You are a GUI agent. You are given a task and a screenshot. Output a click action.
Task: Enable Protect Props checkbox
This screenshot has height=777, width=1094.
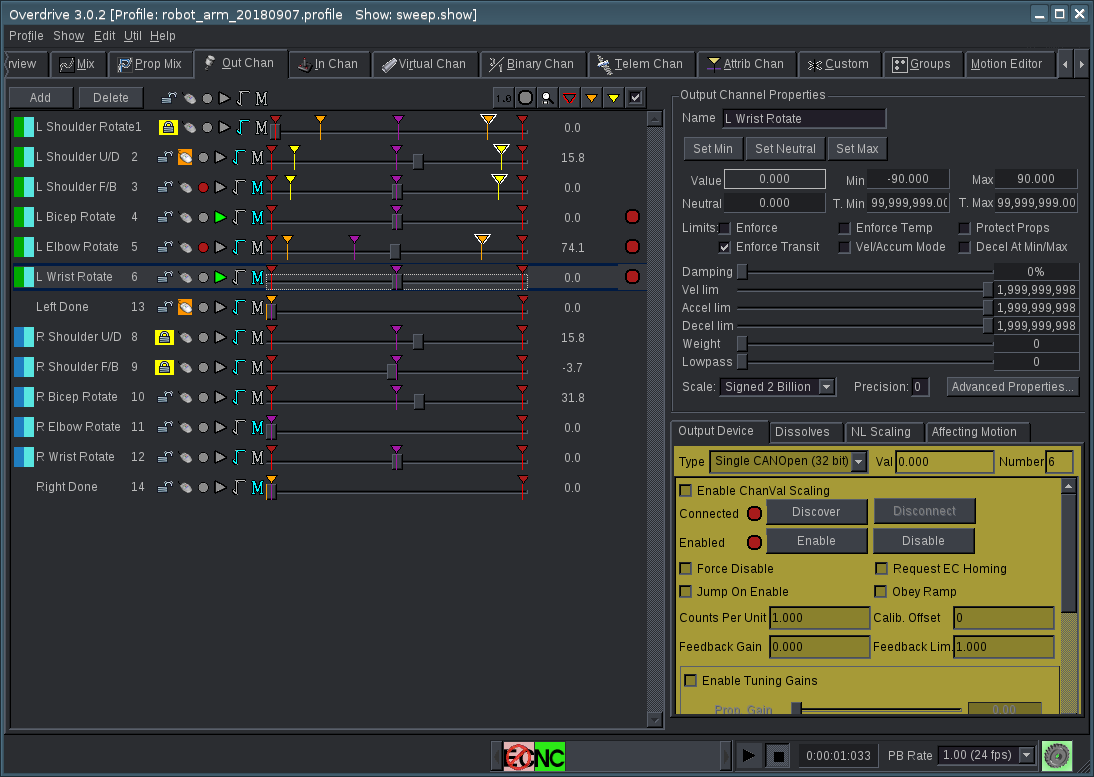[x=964, y=228]
